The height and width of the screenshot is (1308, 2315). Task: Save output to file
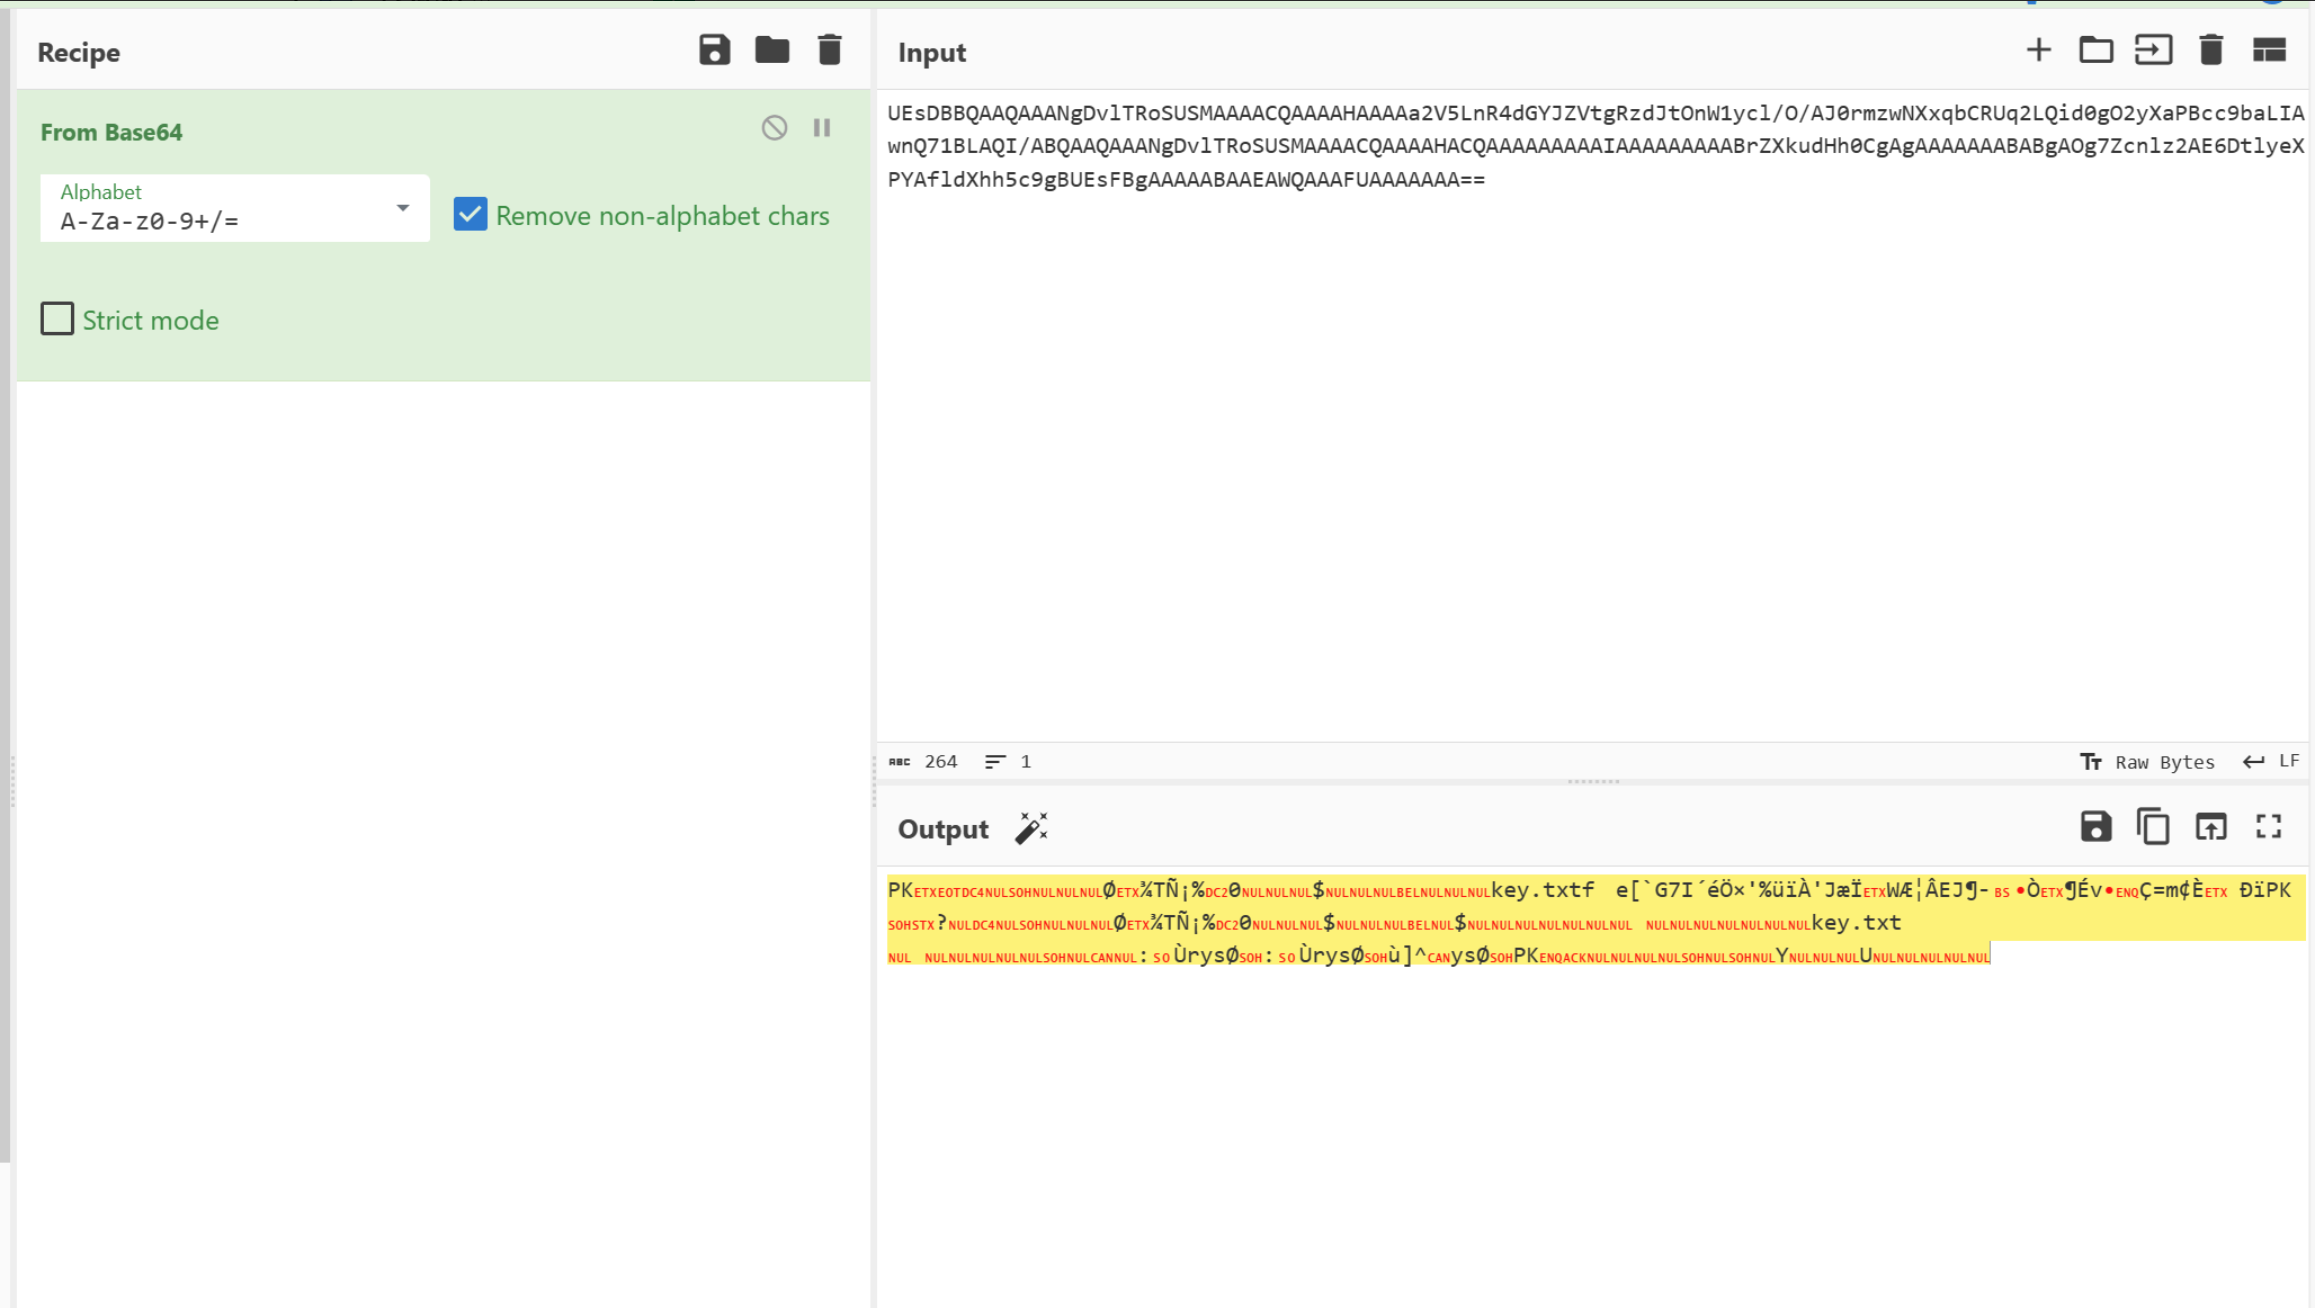point(2095,827)
